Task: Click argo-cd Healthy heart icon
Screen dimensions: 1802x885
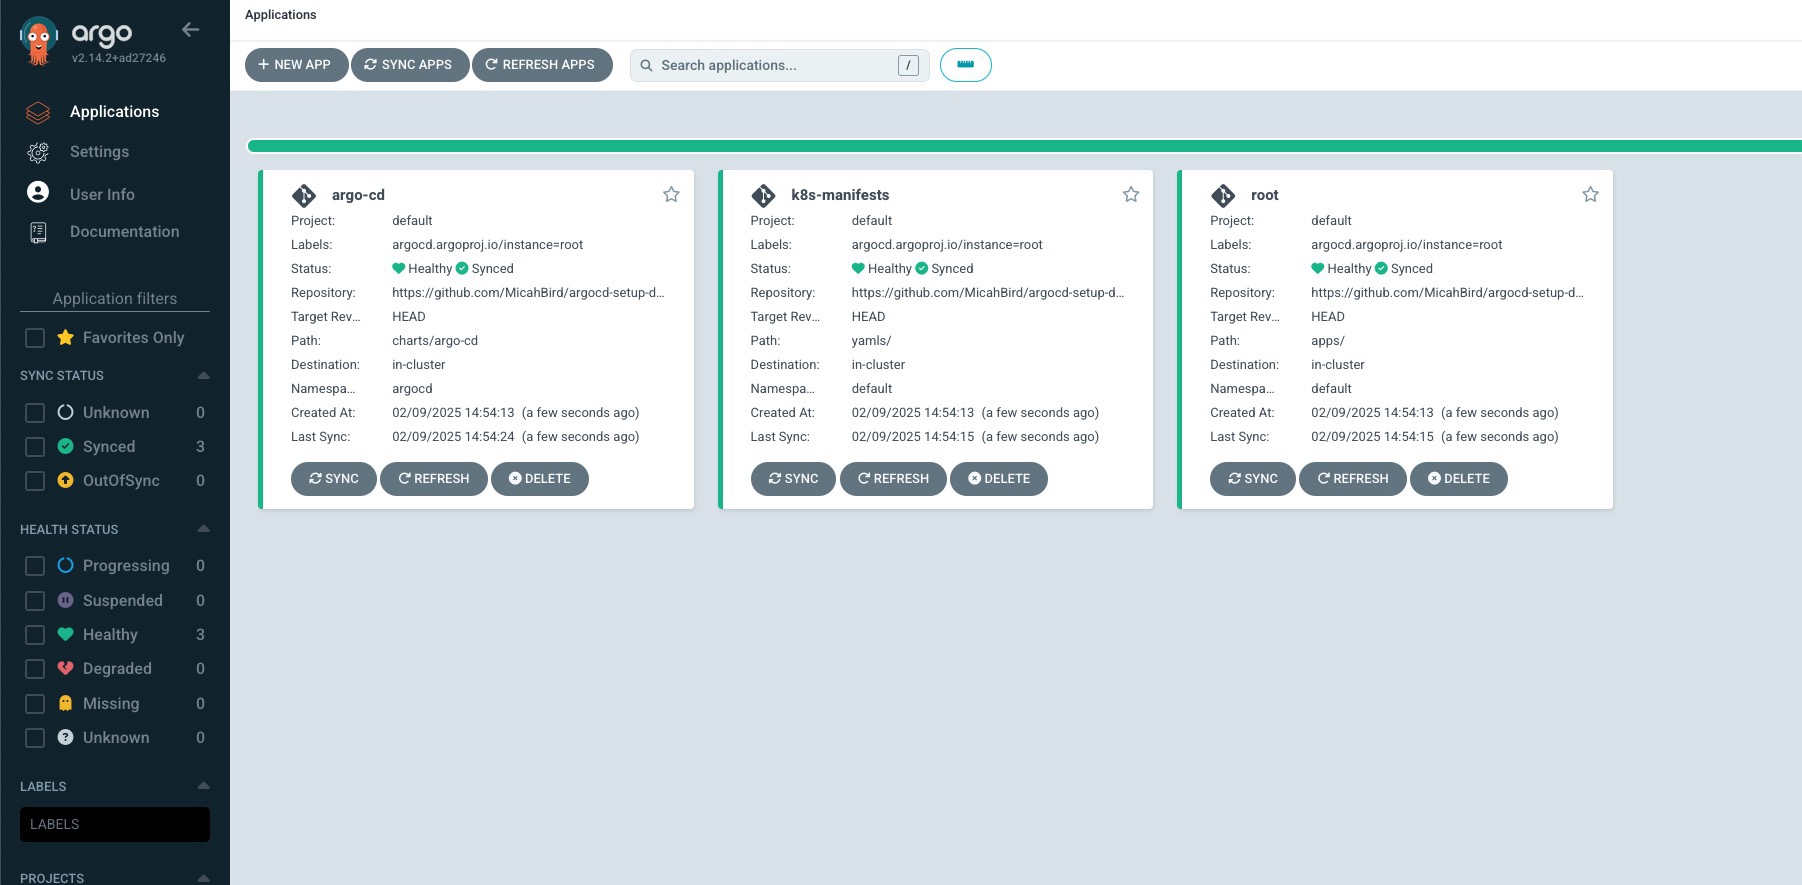Action: click(x=398, y=268)
